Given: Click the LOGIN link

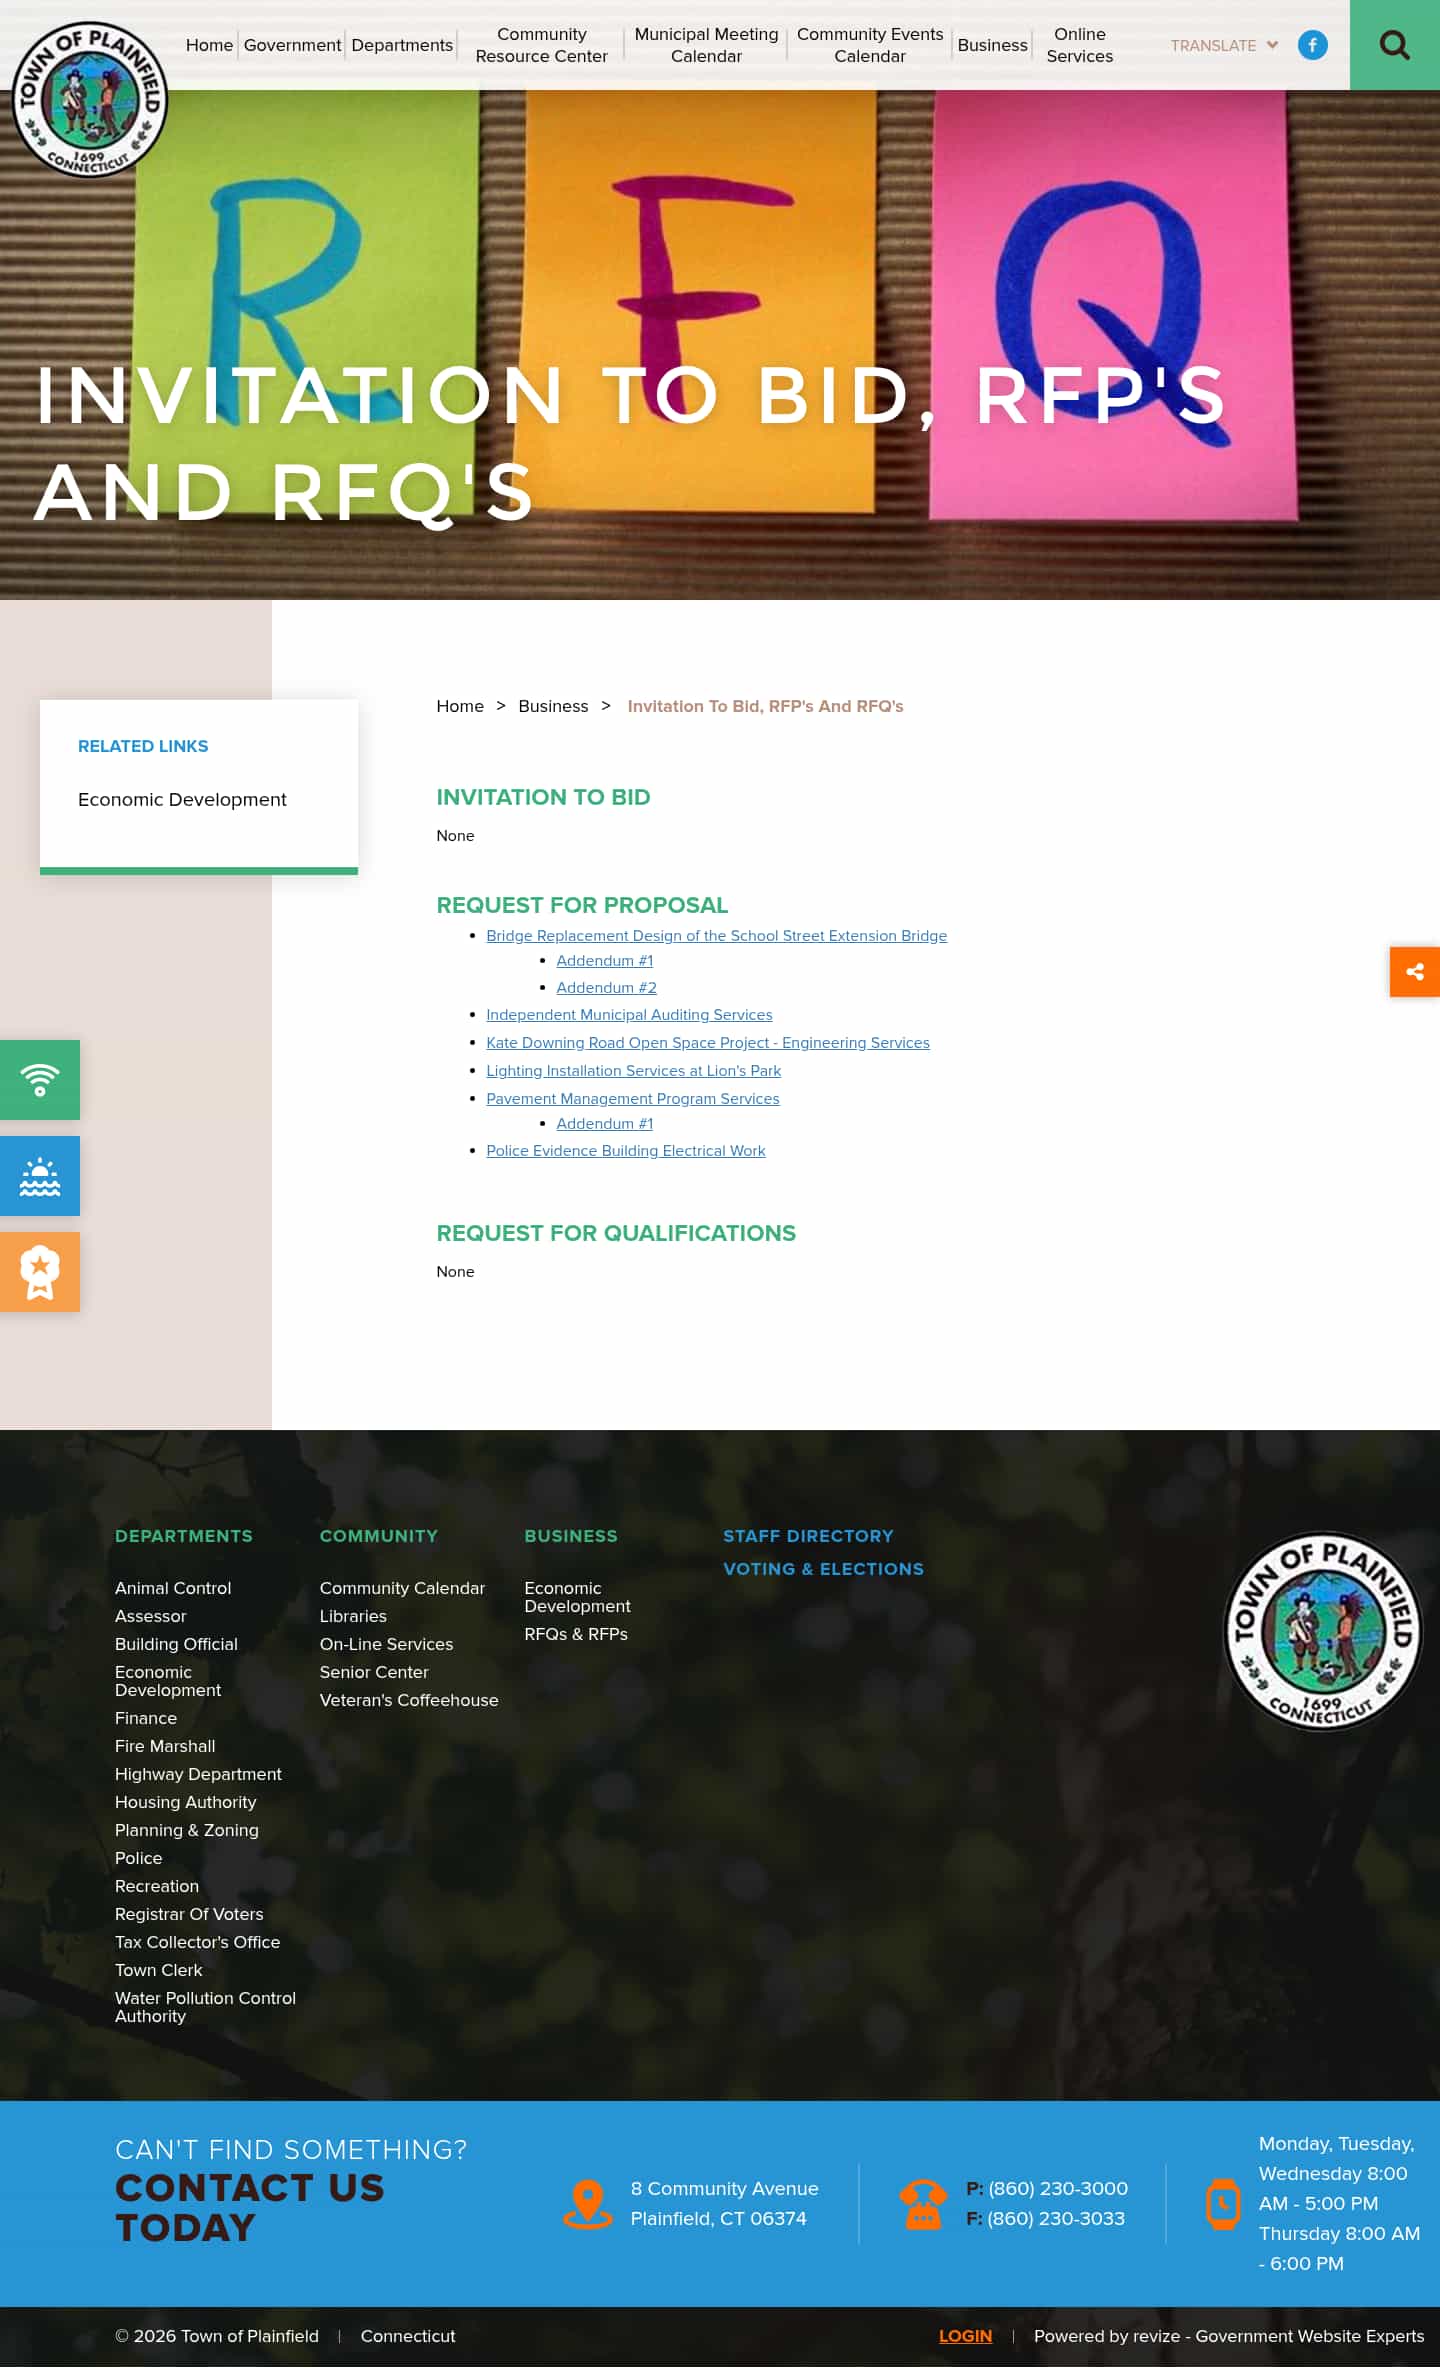Looking at the screenshot, I should pyautogui.click(x=965, y=2336).
